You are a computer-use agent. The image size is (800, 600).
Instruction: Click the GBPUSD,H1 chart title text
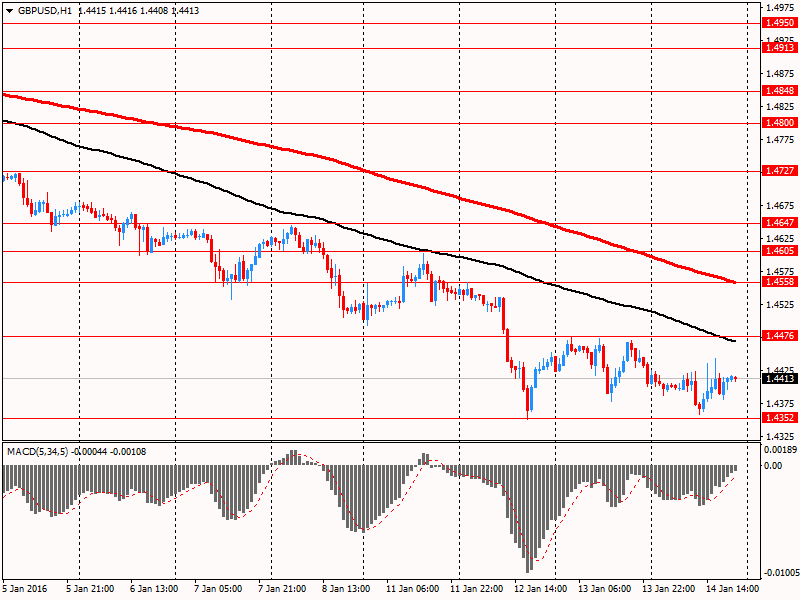pos(44,11)
